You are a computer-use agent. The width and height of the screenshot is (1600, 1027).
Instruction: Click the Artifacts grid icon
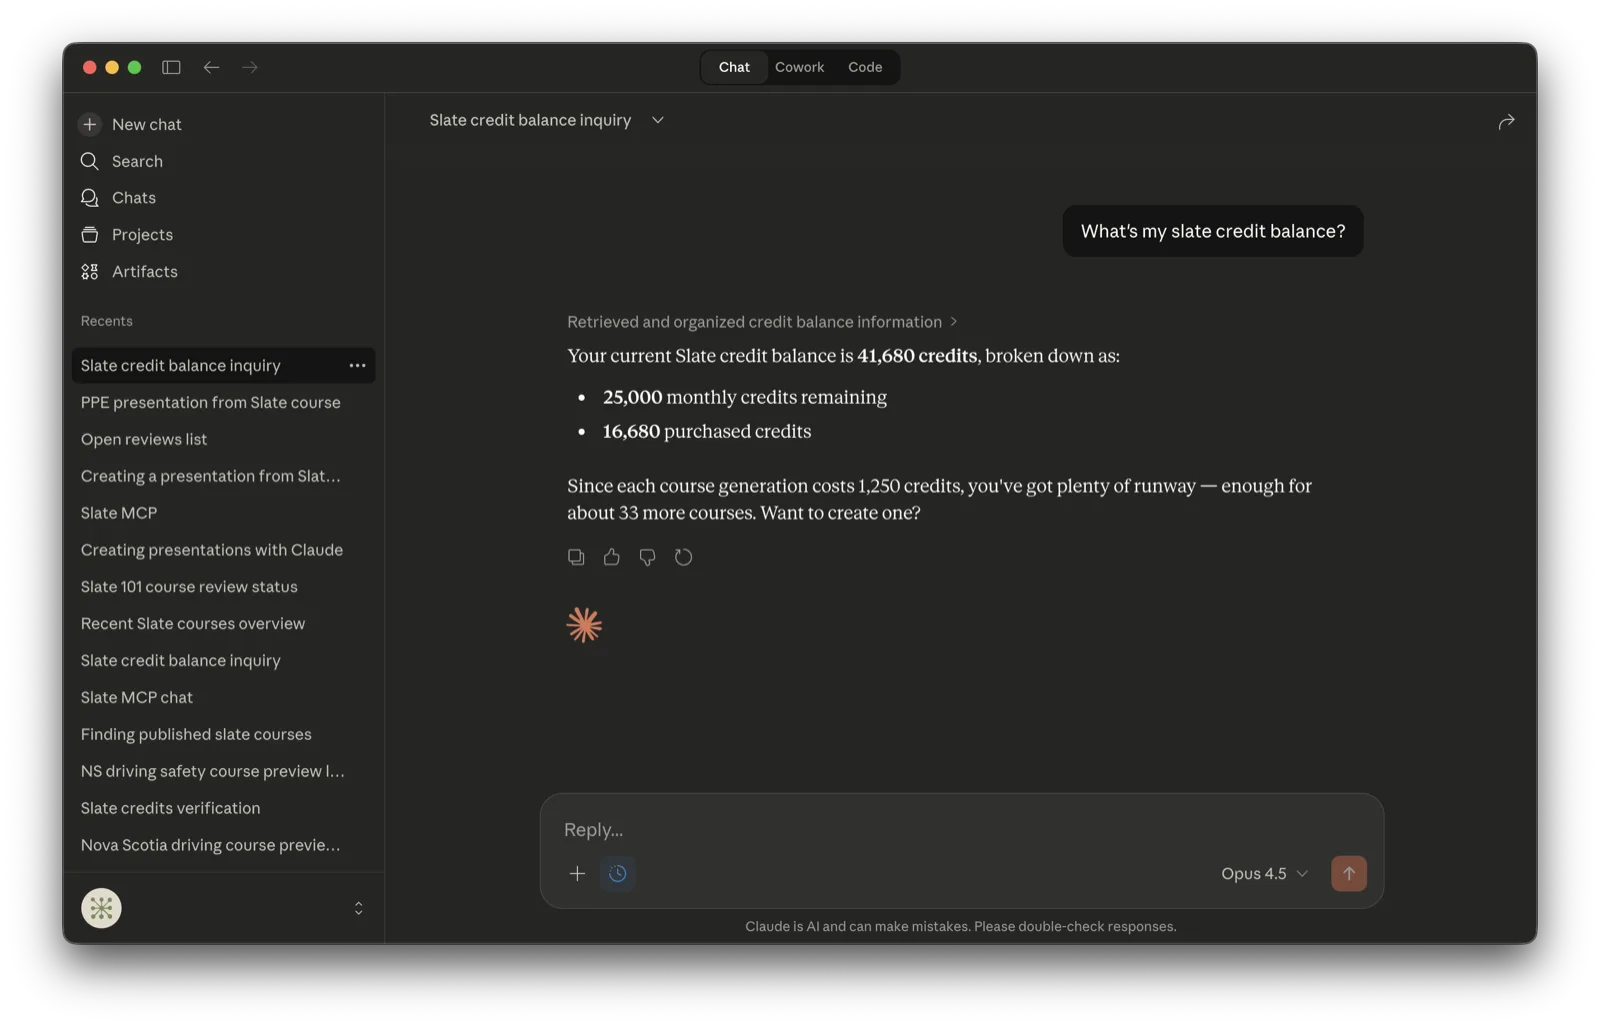90,272
